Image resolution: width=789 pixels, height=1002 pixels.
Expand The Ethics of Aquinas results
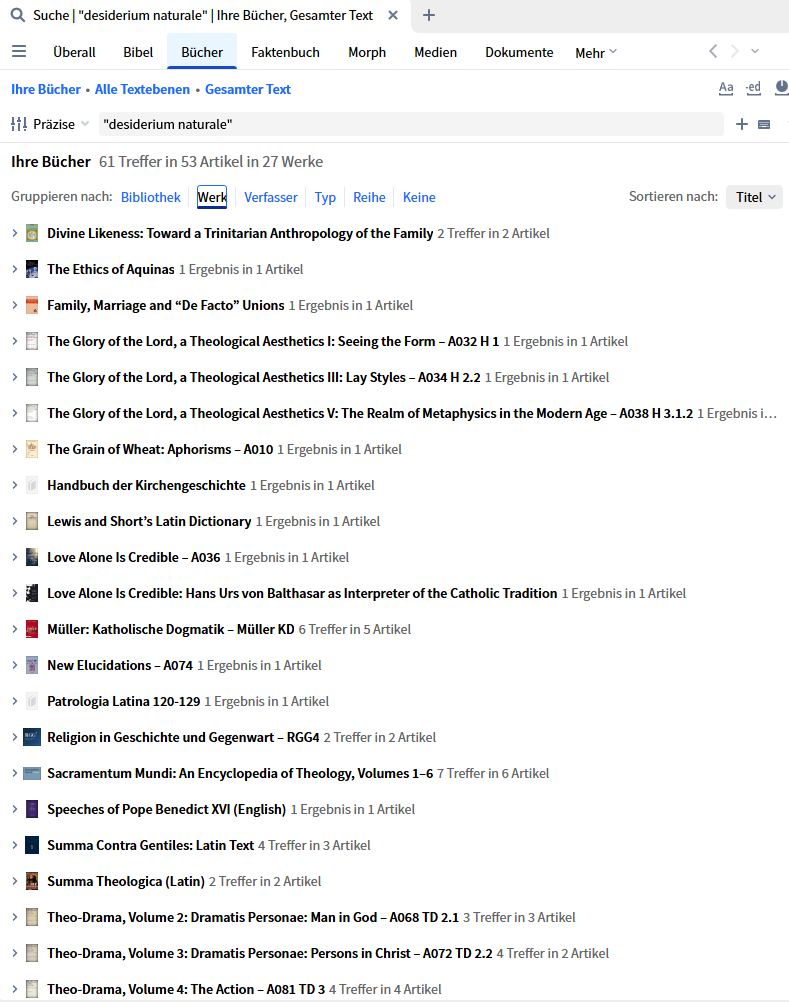coord(14,269)
